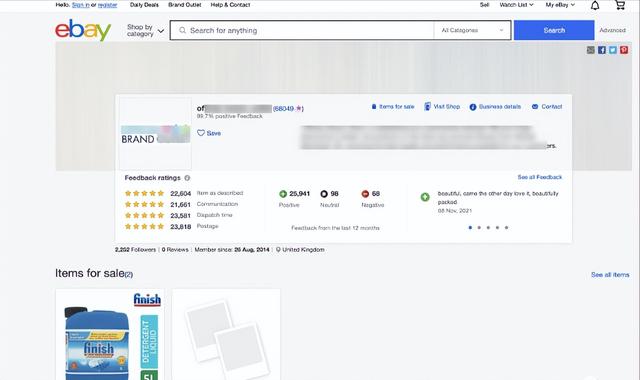This screenshot has height=380, width=640.
Task: Click feedback ratings info icon
Action: click(187, 178)
